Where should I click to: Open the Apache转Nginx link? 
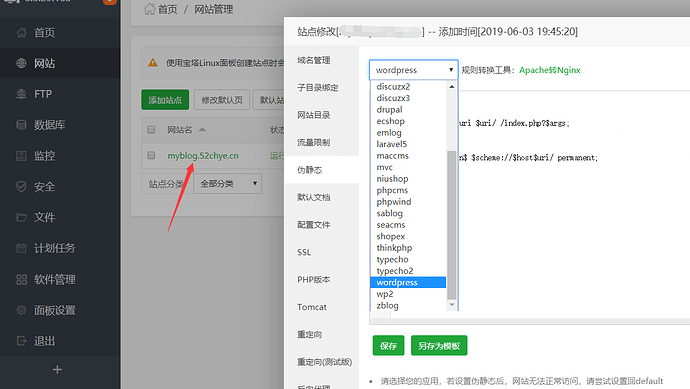(550, 70)
